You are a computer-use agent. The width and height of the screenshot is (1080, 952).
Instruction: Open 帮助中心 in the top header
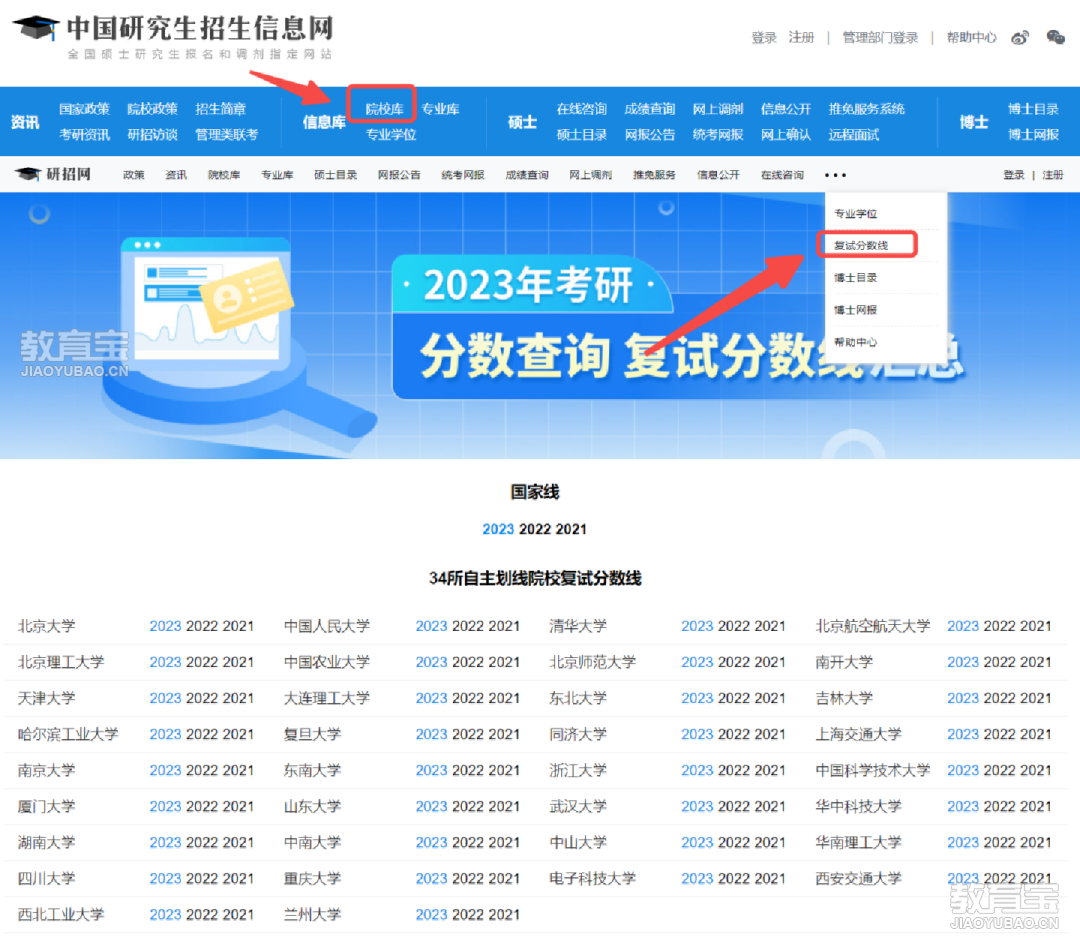coord(971,37)
